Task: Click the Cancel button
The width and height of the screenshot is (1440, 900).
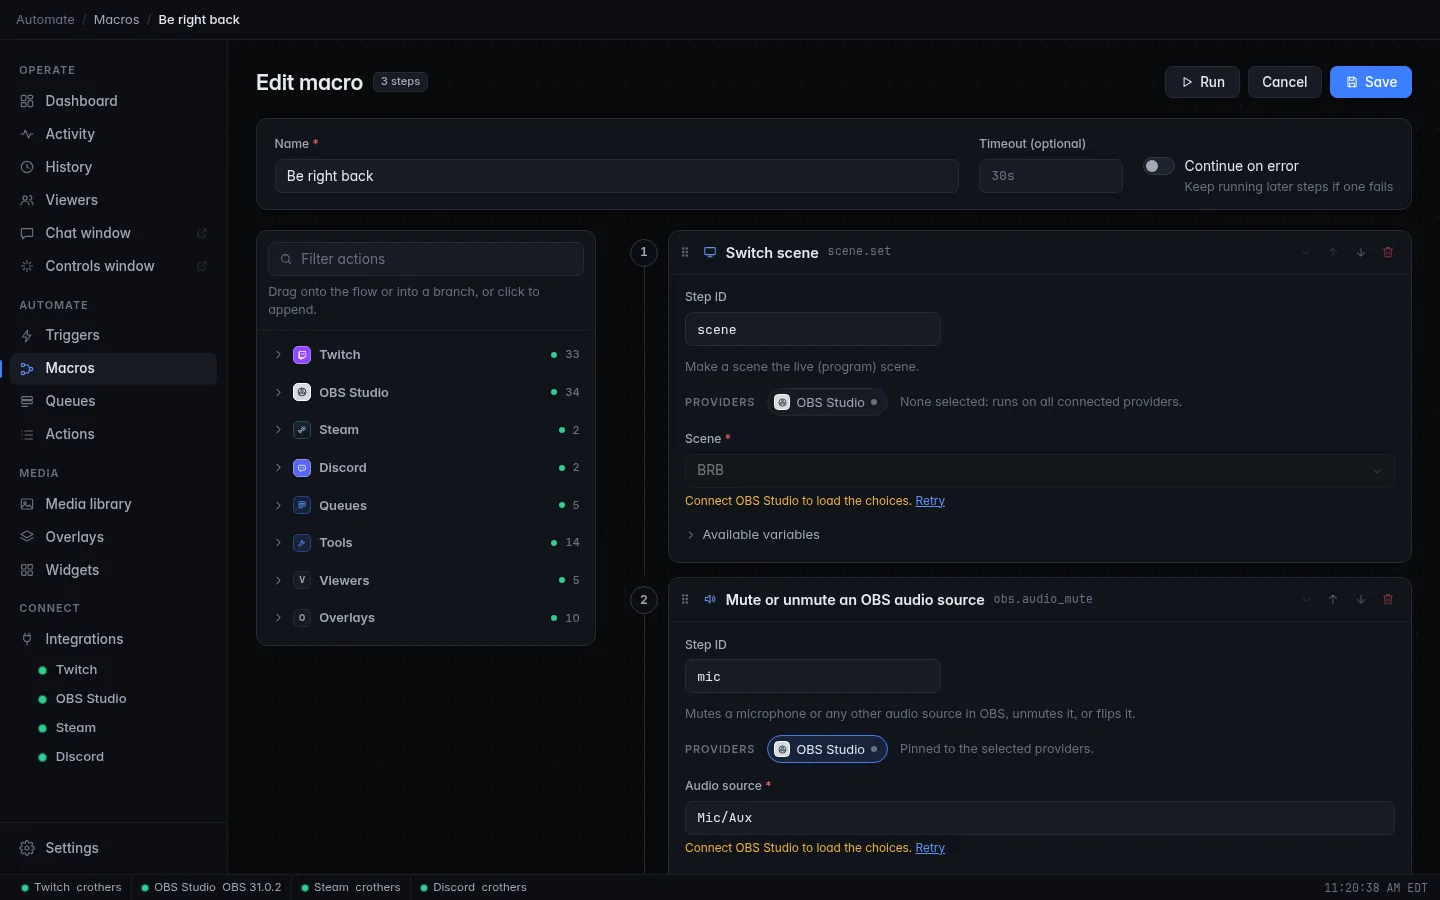Action: click(x=1284, y=82)
